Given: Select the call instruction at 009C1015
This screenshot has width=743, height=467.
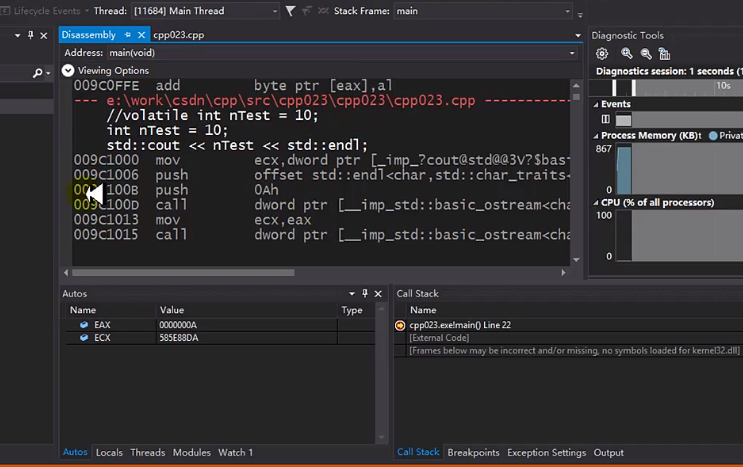Looking at the screenshot, I should click(x=321, y=234).
